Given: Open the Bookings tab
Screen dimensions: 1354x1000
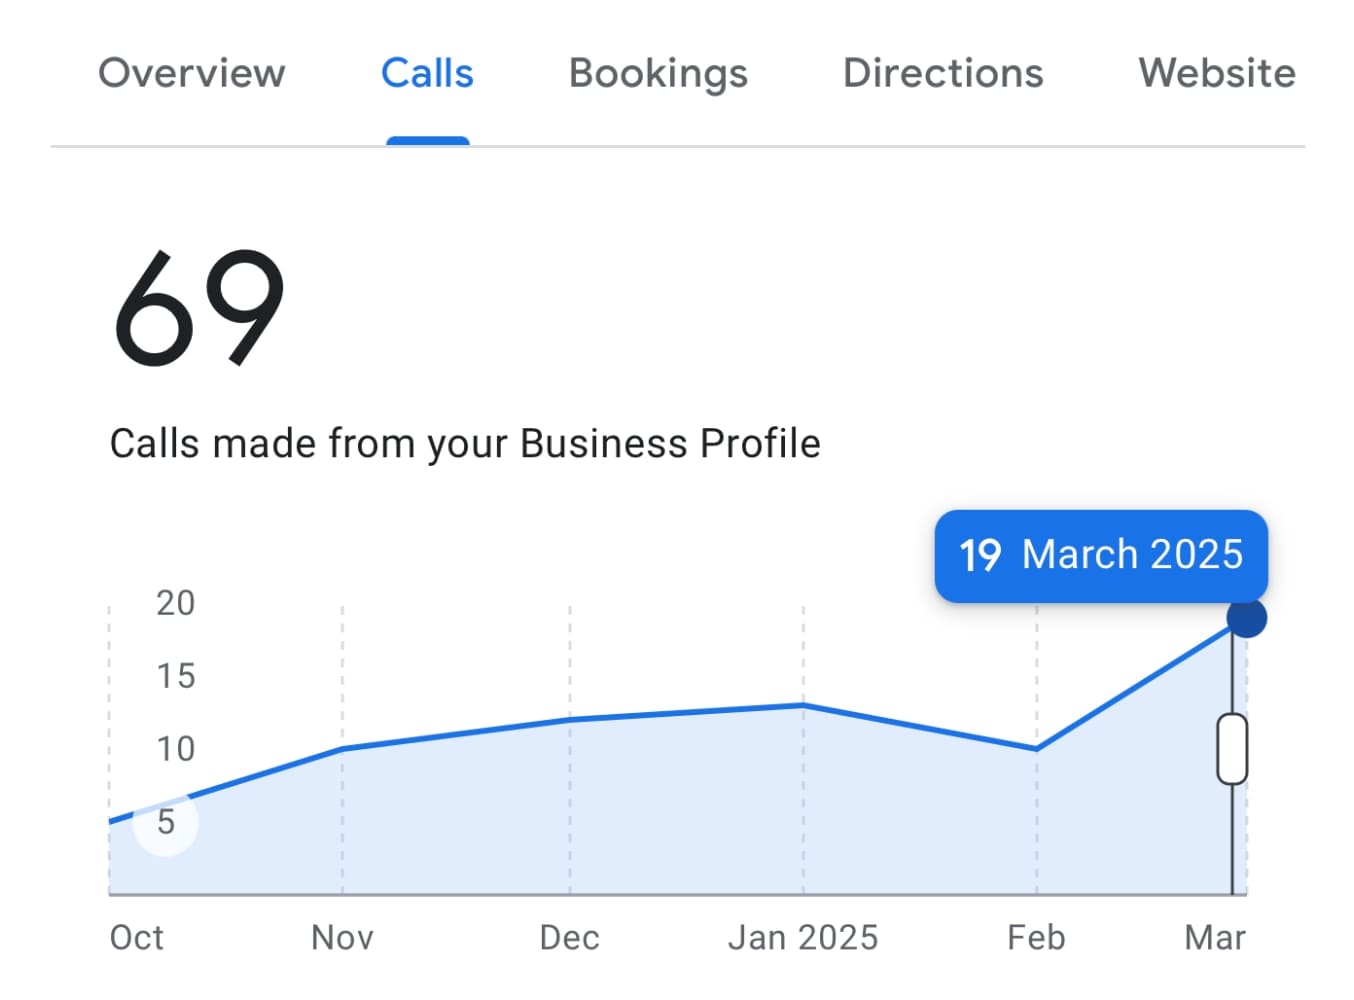Looking at the screenshot, I should [x=657, y=73].
